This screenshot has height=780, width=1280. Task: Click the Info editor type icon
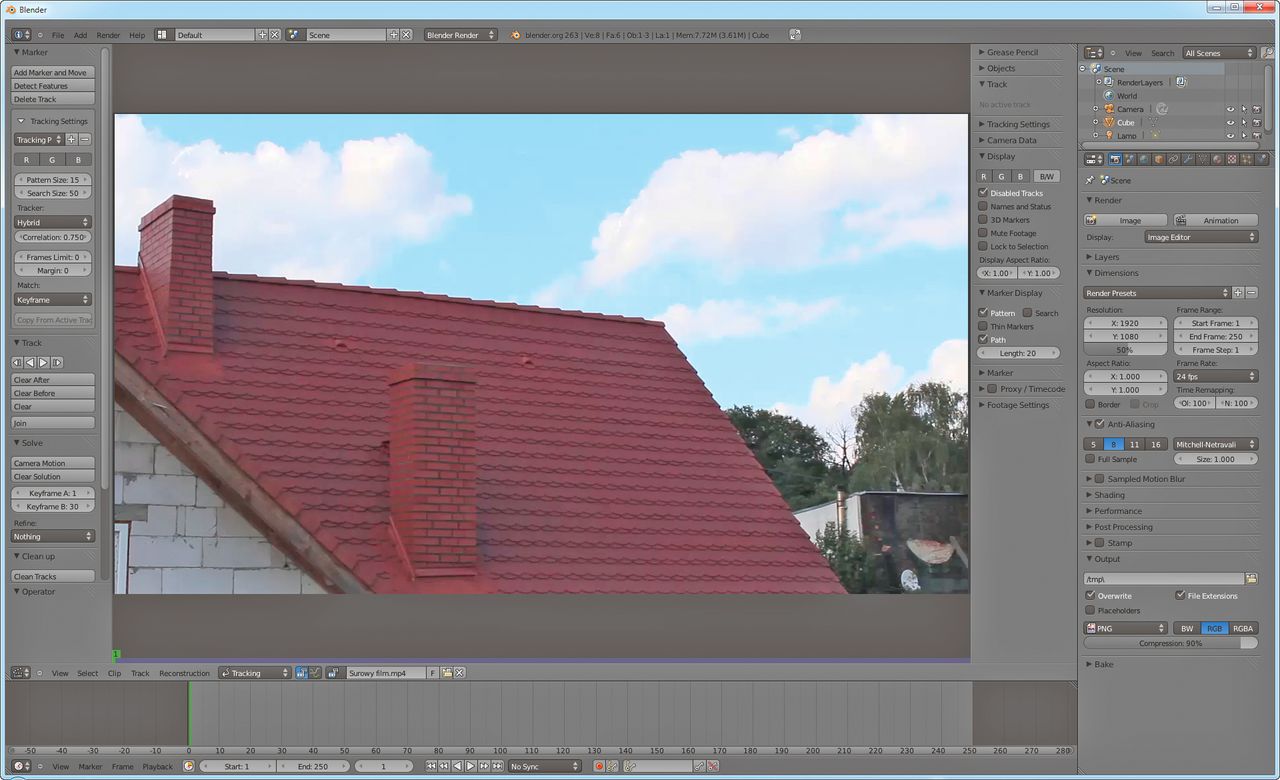point(21,35)
